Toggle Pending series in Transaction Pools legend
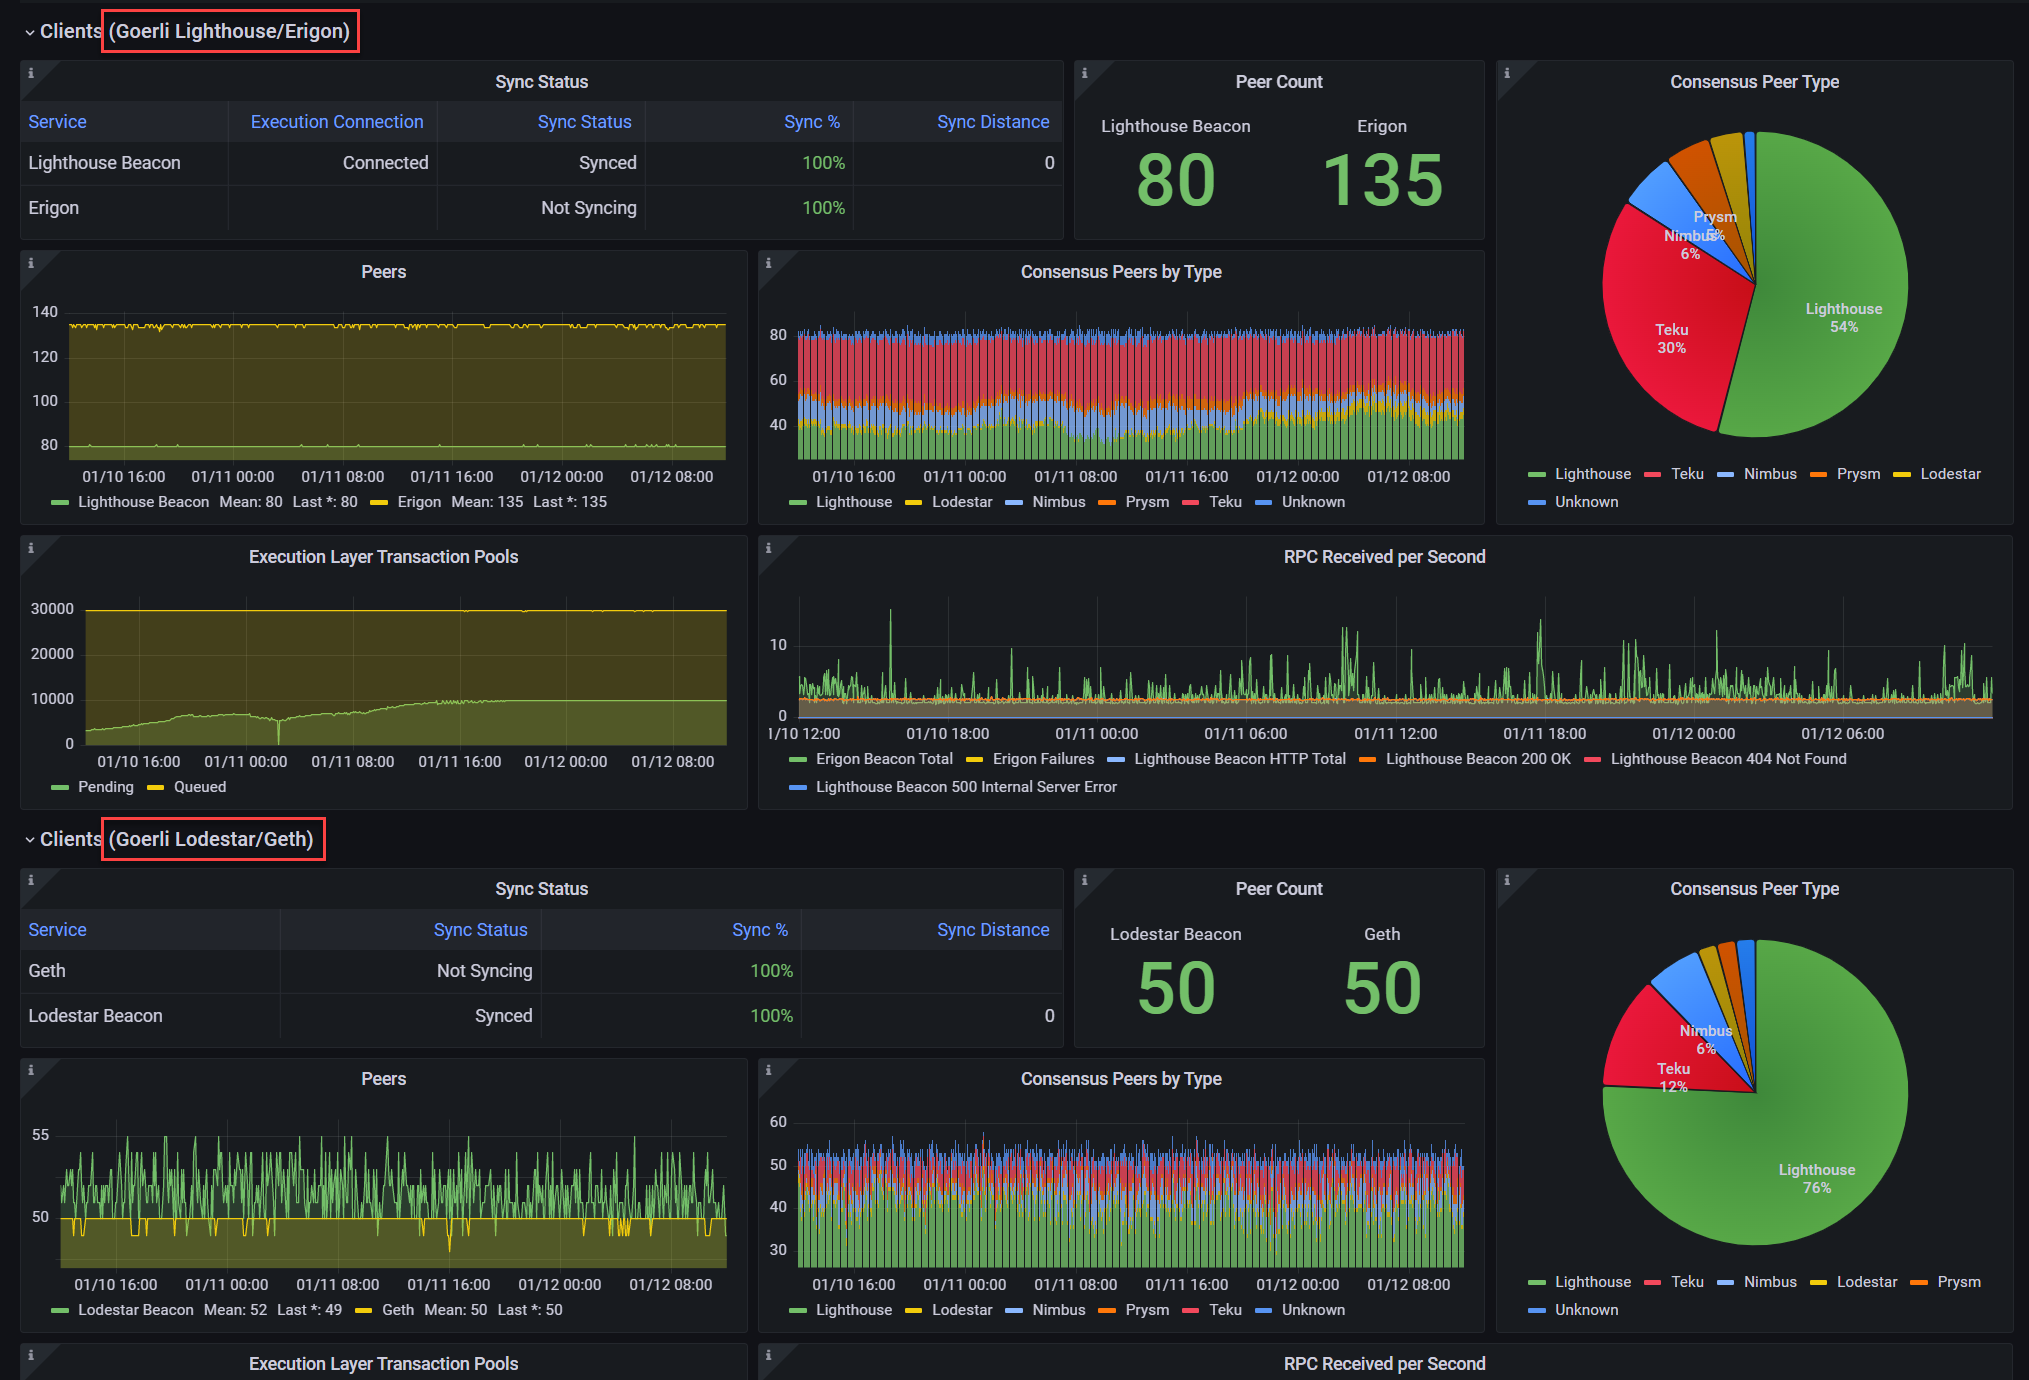 (105, 787)
